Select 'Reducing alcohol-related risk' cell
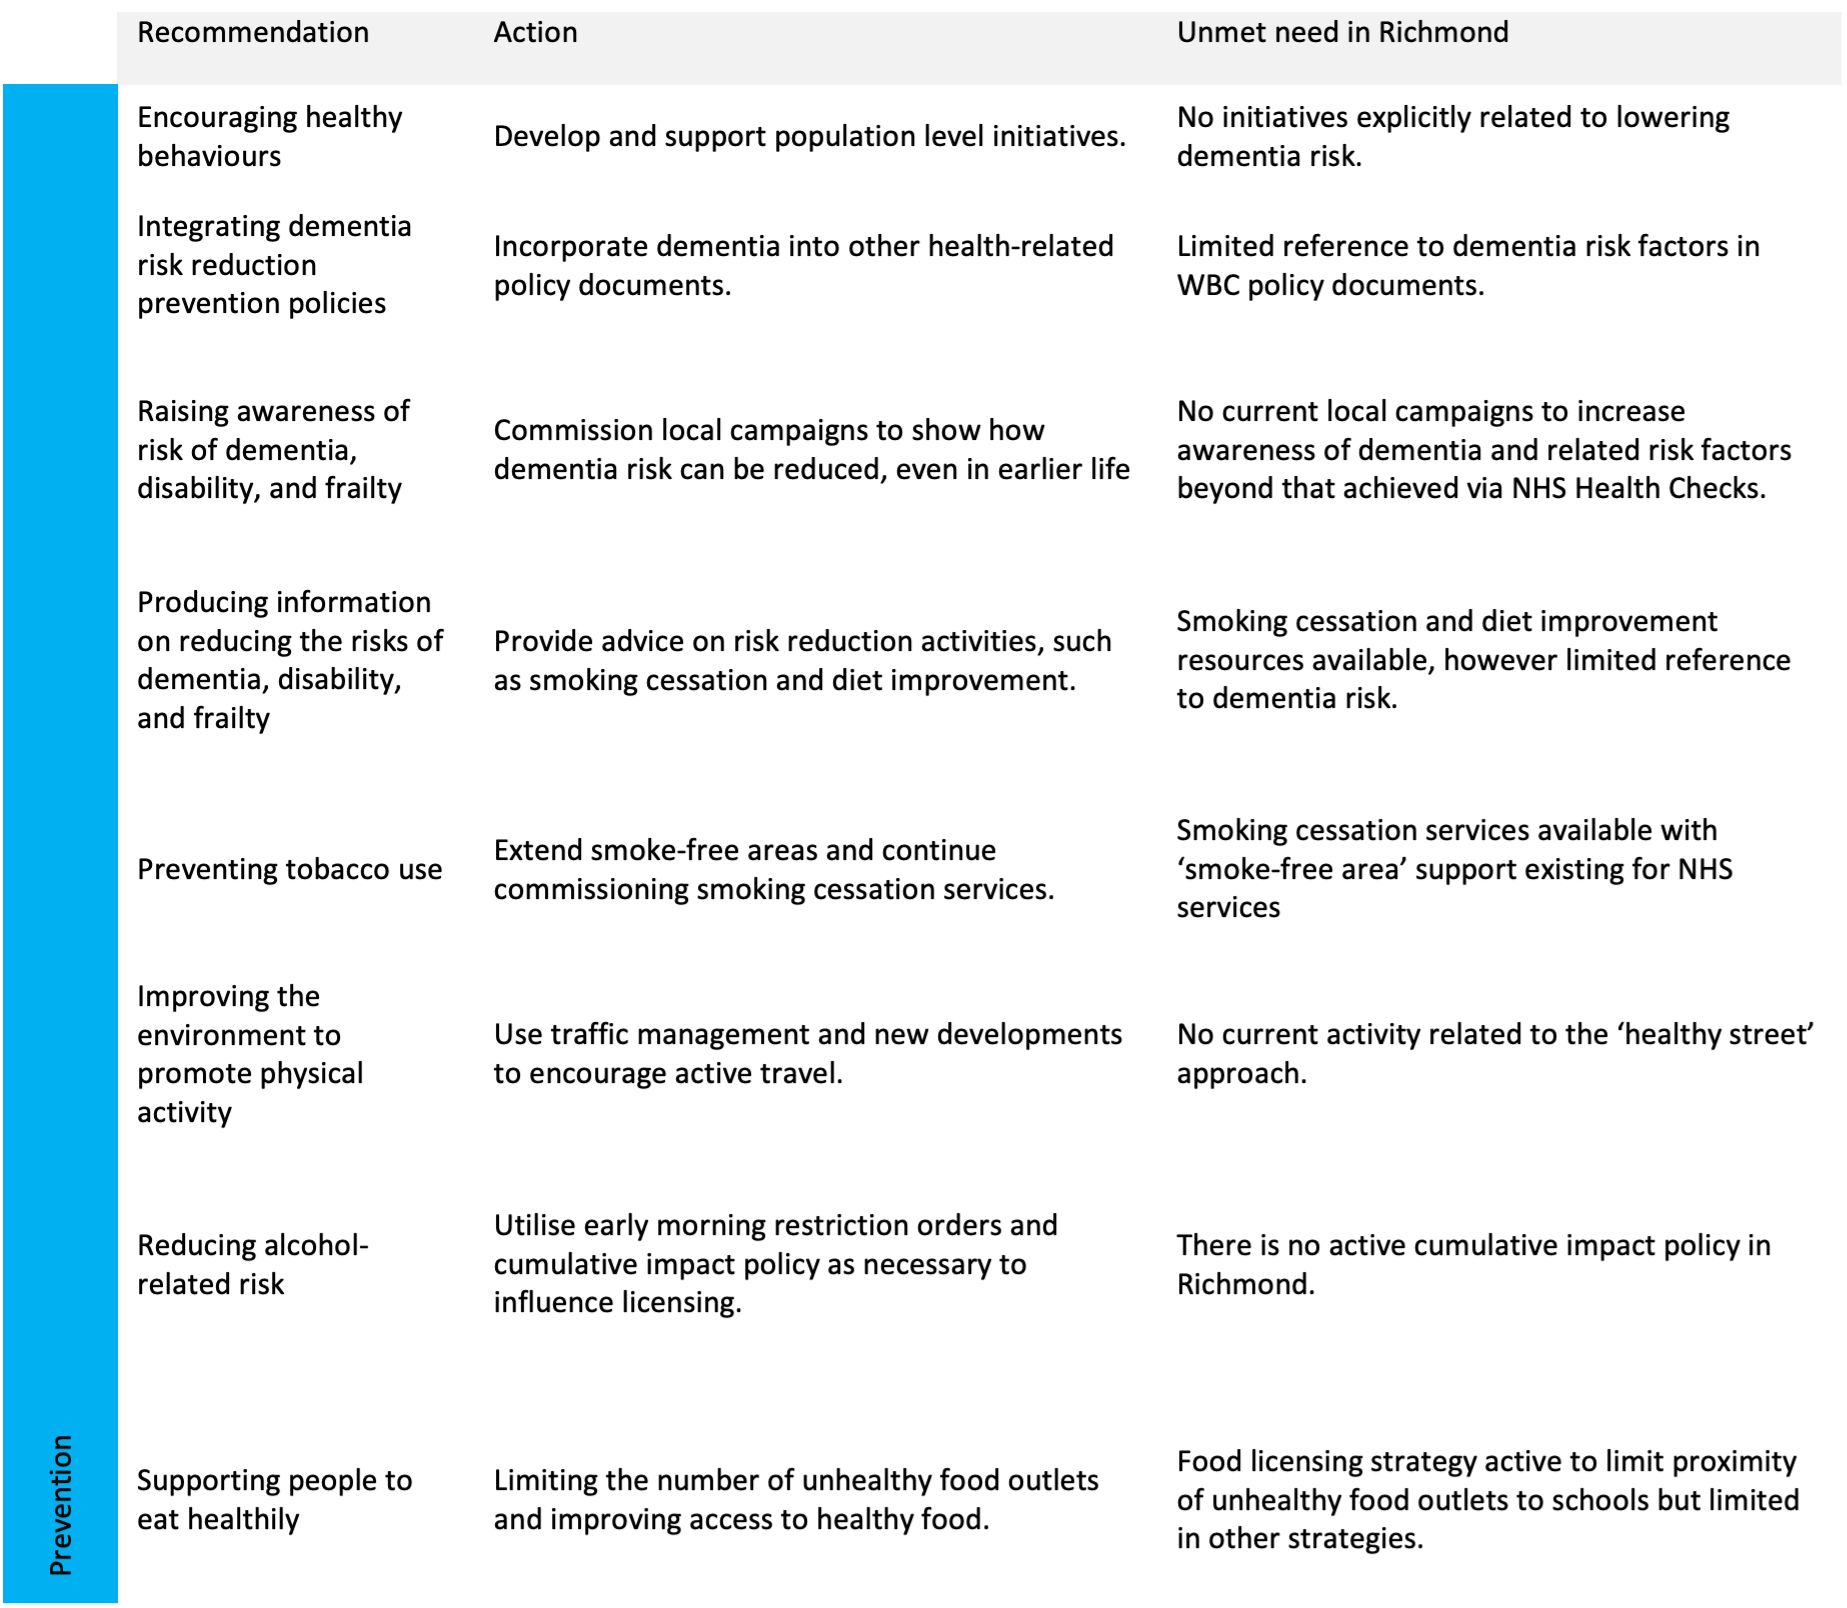The width and height of the screenshot is (1847, 1608). [253, 1264]
